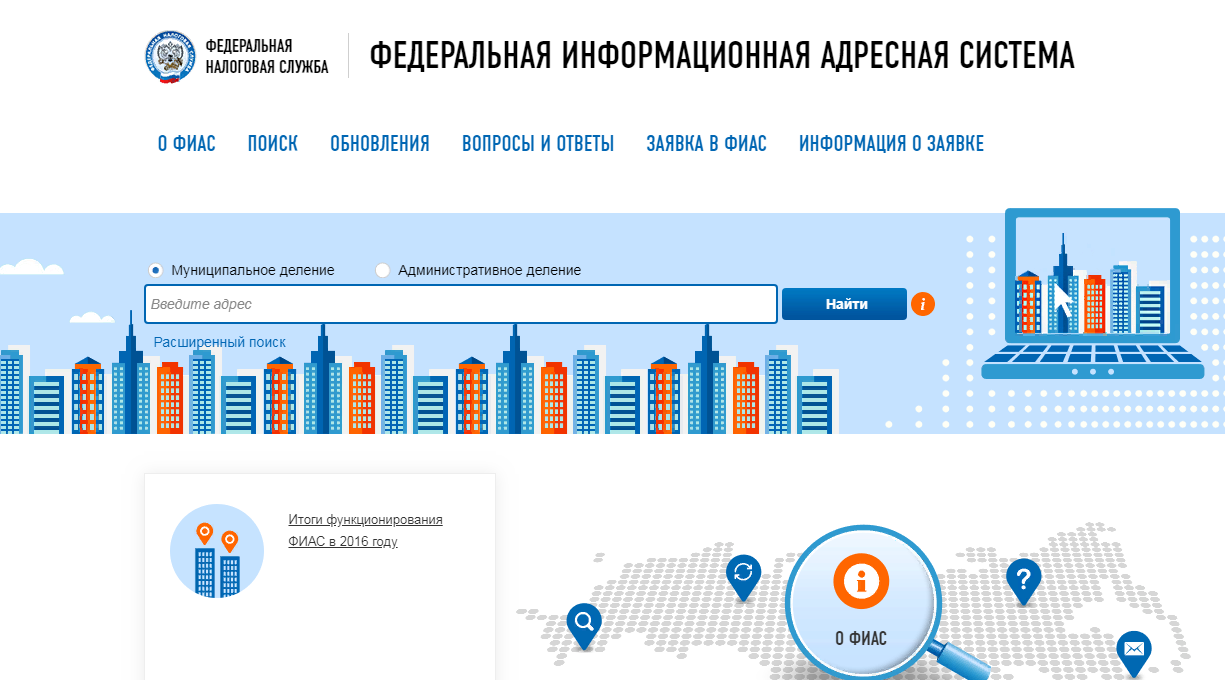
Task: Open the question mark pin on map
Action: (x=1023, y=579)
